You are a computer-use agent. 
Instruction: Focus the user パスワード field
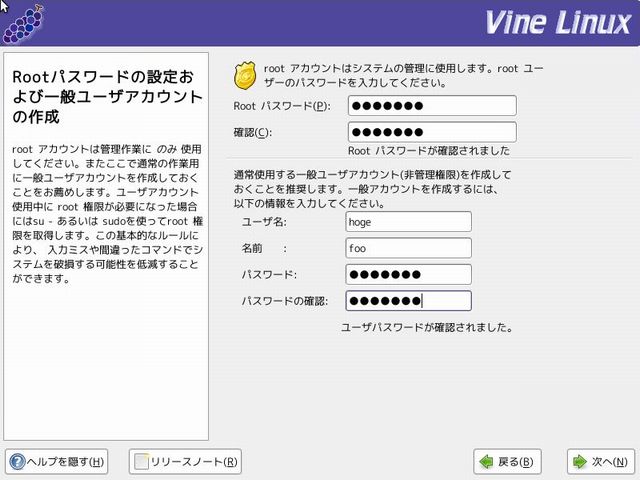408,274
